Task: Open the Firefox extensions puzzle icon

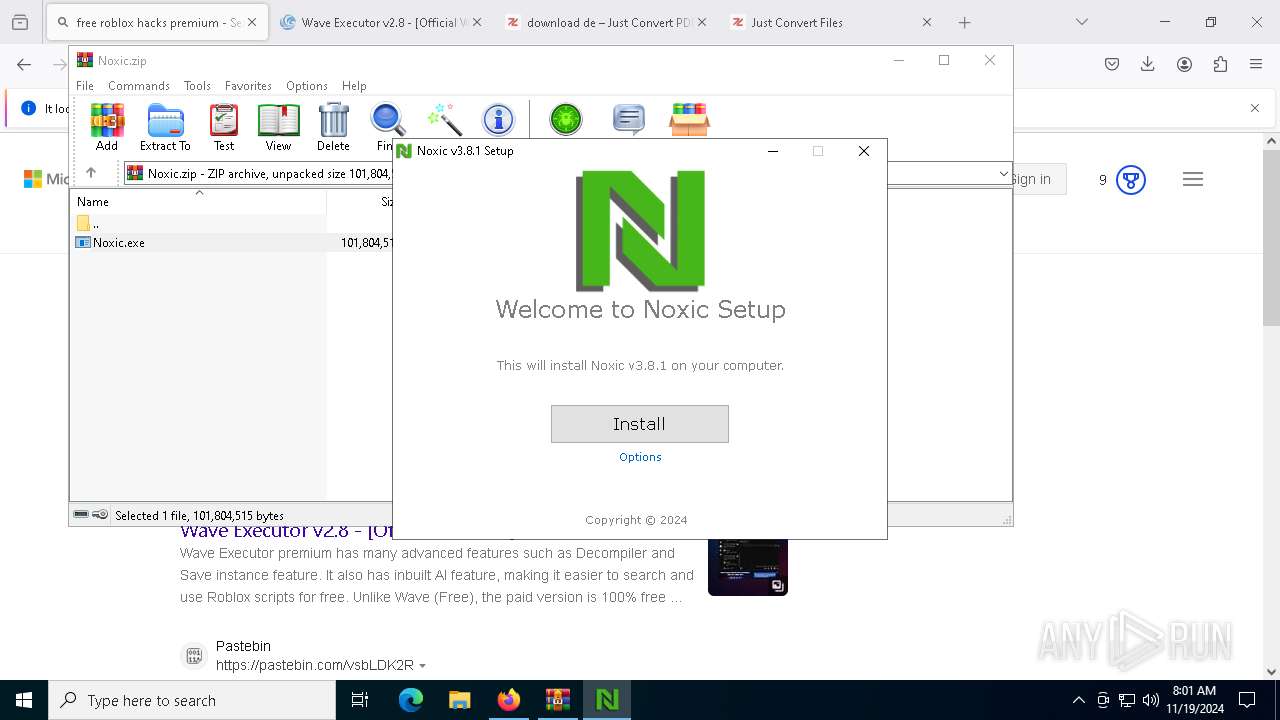Action: [1220, 64]
